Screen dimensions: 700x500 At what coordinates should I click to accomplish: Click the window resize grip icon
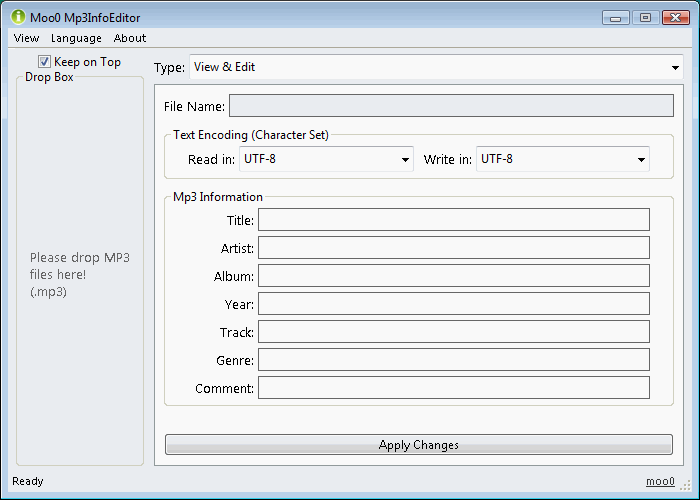pyautogui.click(x=686, y=485)
